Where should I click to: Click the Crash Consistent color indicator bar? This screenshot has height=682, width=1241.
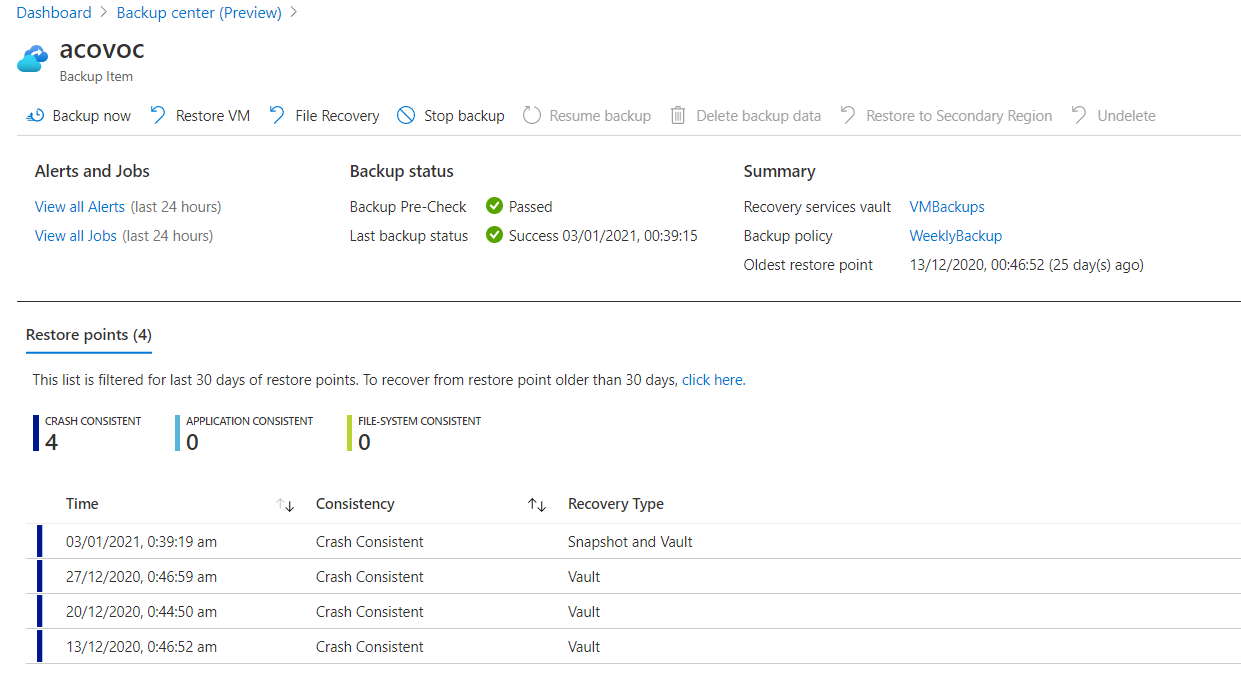(35, 432)
